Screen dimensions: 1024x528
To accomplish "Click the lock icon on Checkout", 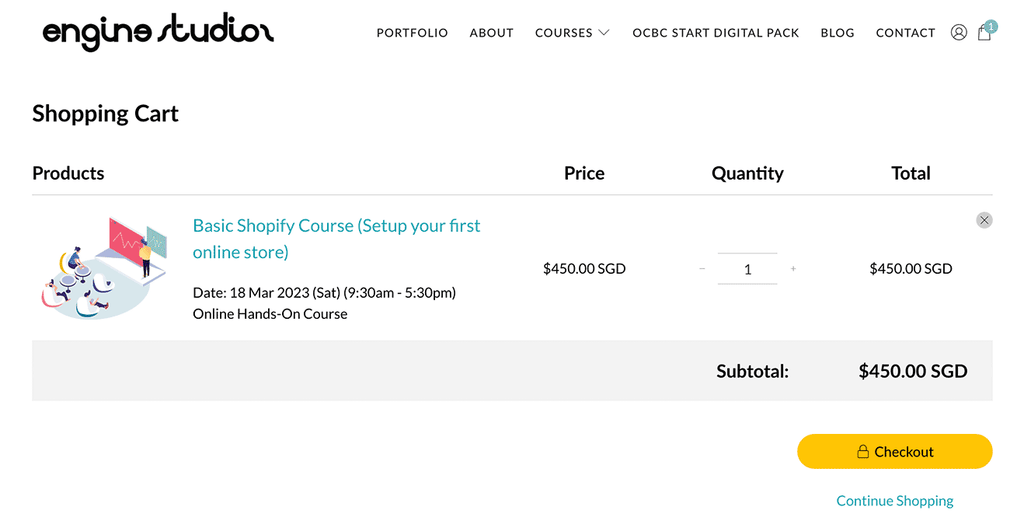I will tap(863, 452).
